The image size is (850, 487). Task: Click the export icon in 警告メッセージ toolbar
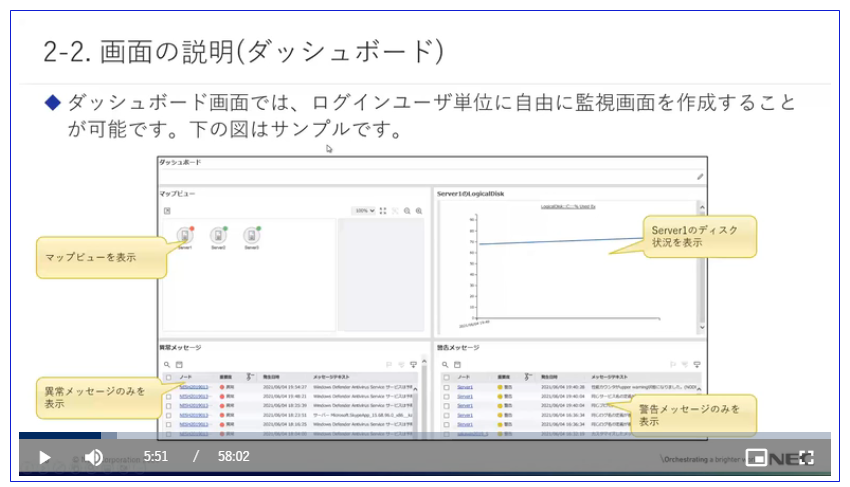coord(697,365)
